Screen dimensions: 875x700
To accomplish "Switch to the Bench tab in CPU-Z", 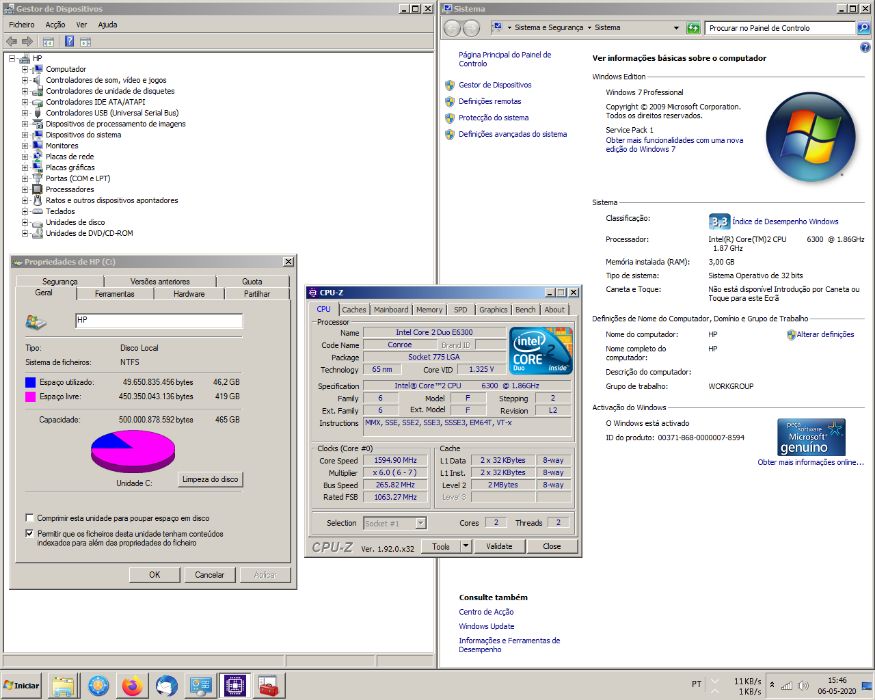I will click(525, 309).
